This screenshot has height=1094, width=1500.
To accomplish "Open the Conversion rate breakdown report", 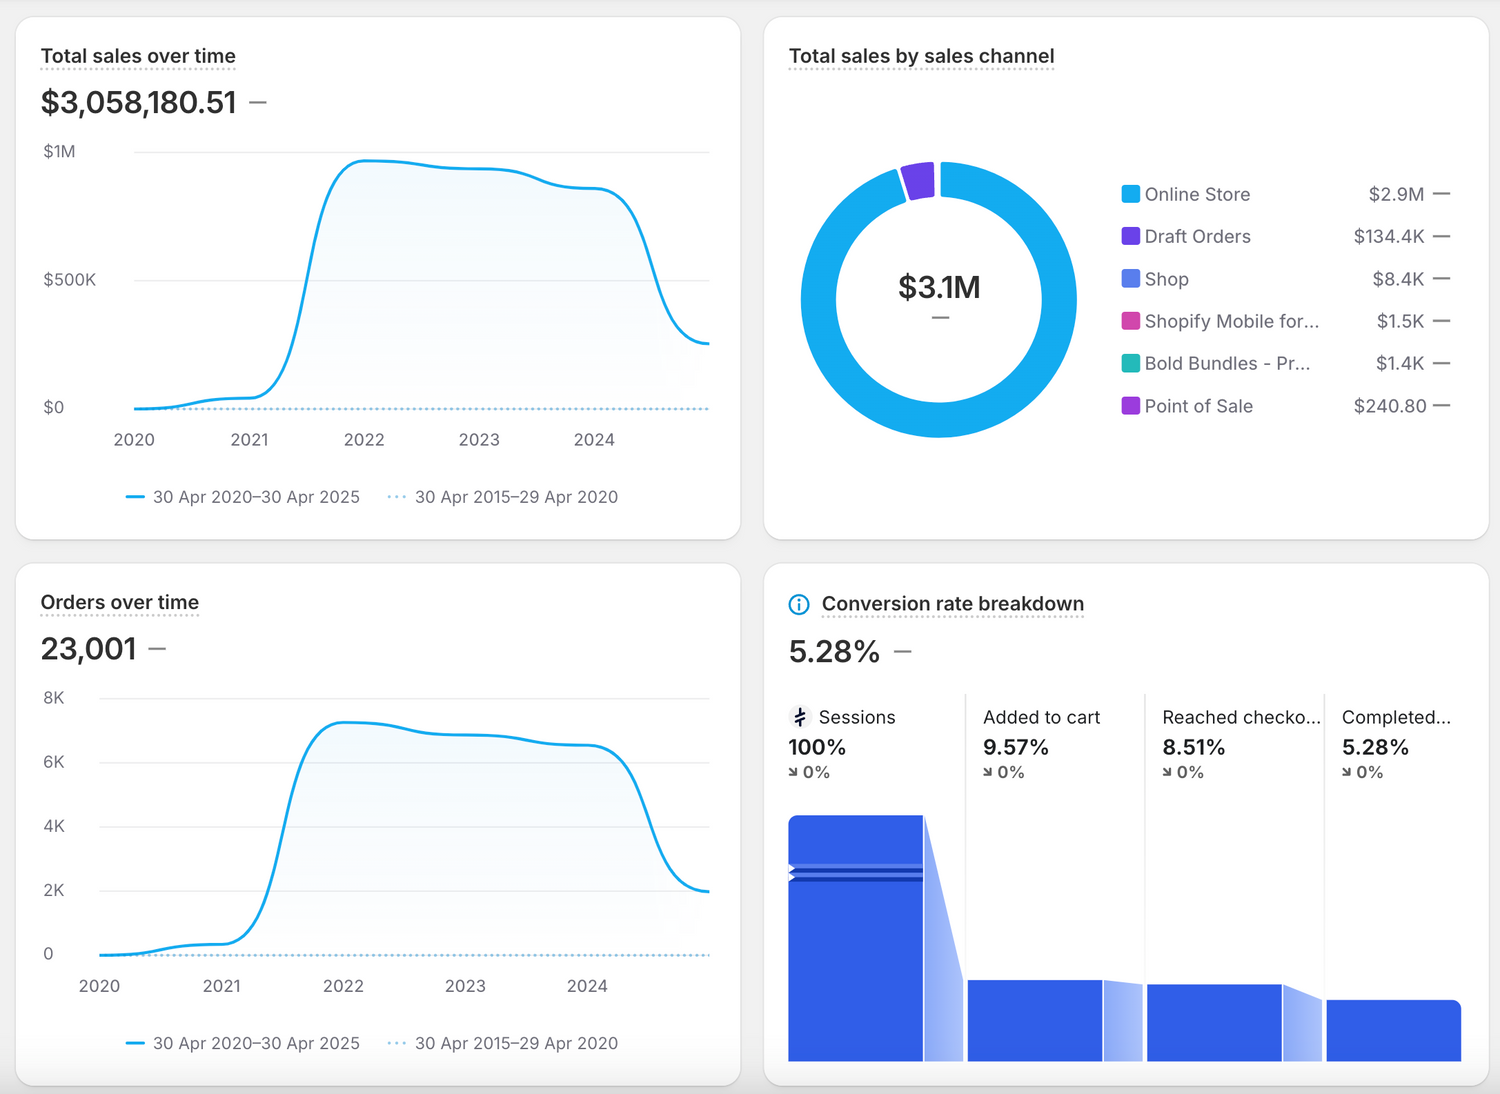I will (x=952, y=604).
